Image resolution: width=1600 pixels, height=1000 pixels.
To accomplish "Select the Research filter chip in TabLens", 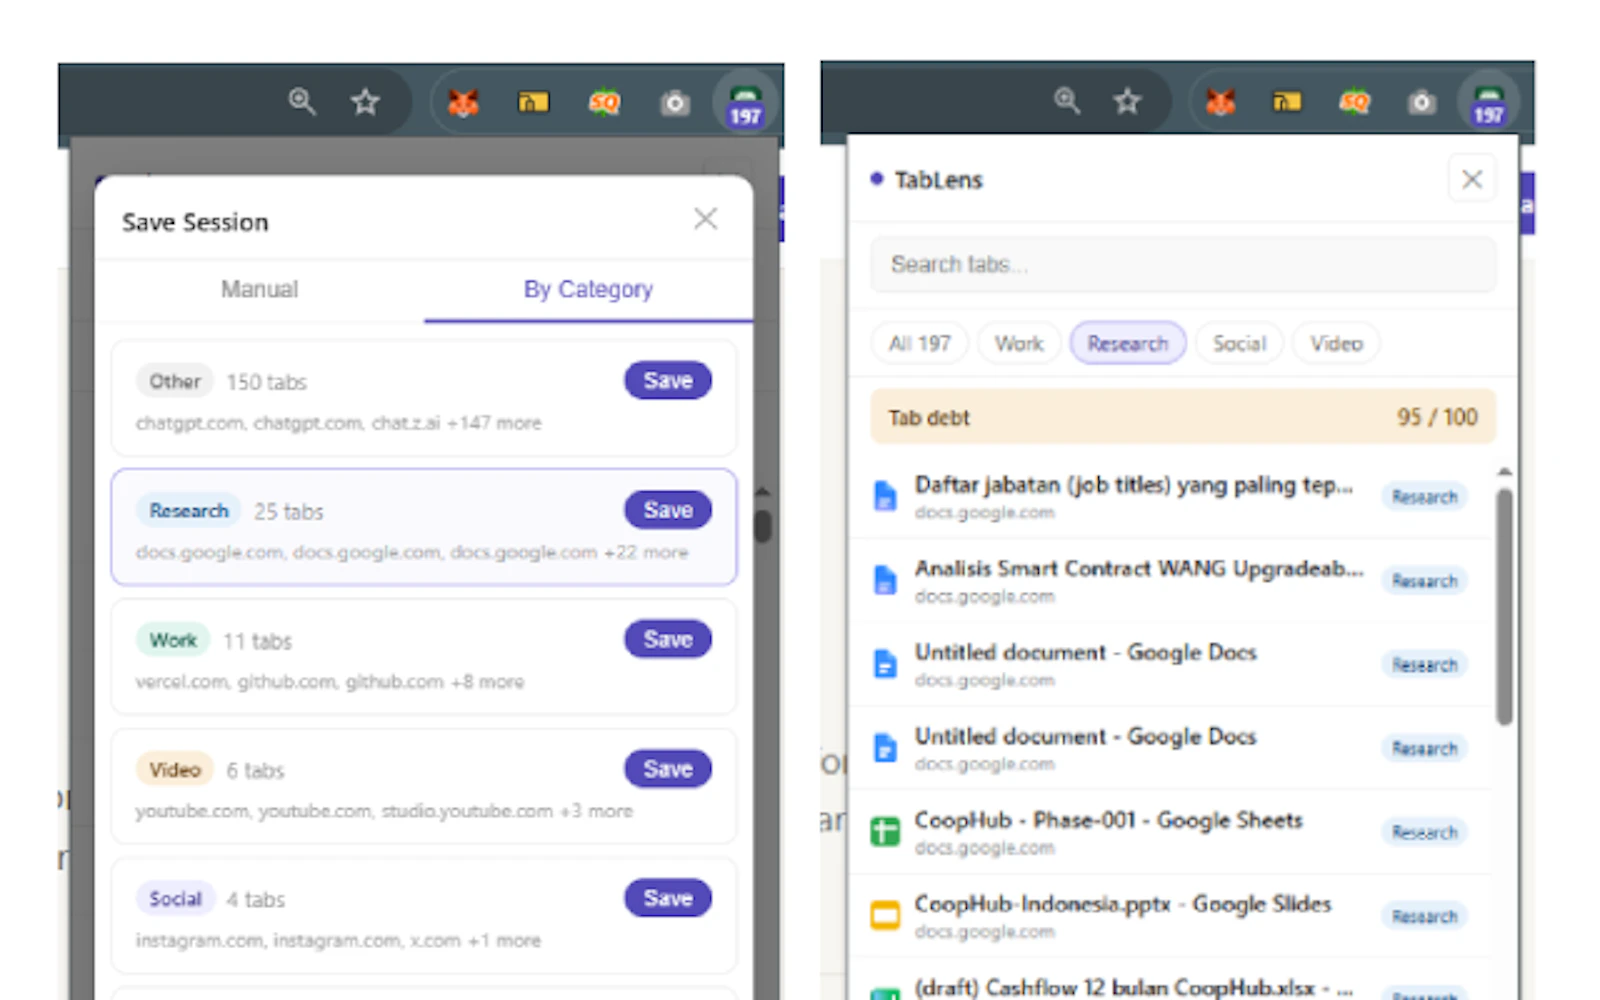I will point(1127,343).
